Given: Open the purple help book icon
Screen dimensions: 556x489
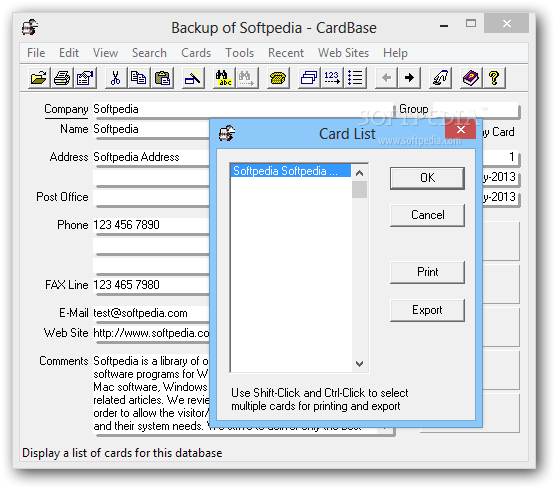Looking at the screenshot, I should coord(471,78).
